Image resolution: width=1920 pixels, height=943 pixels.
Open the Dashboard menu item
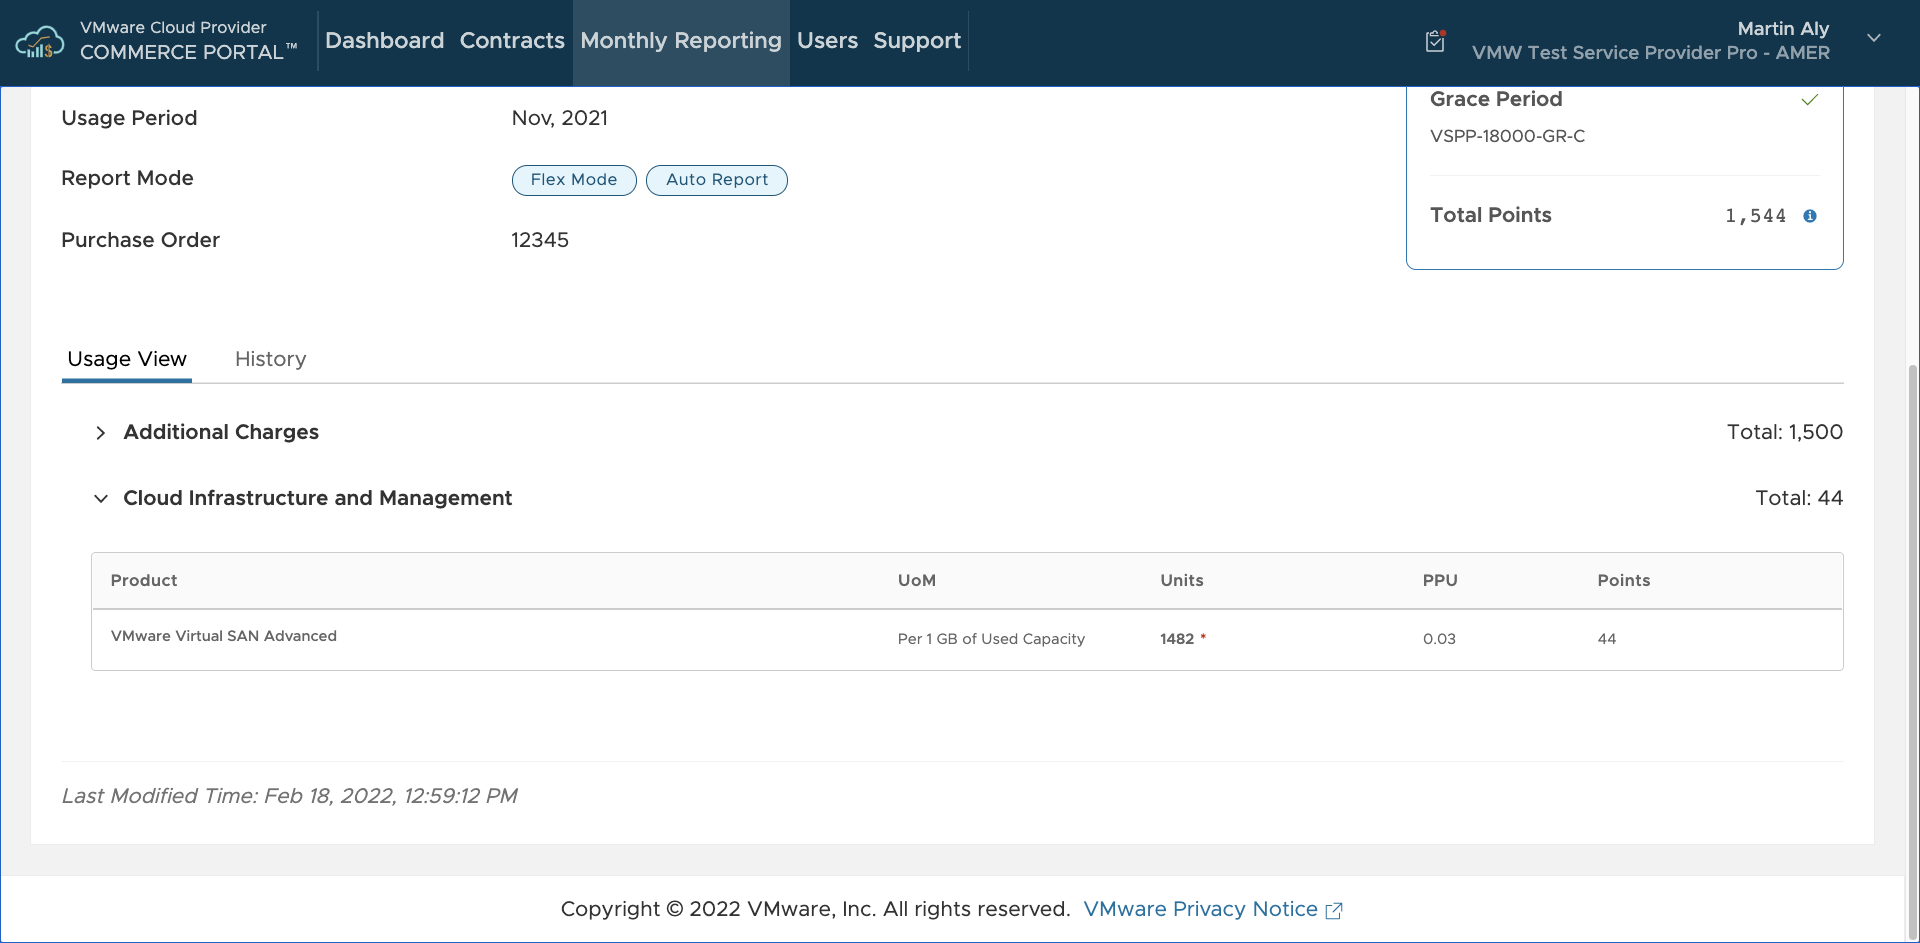click(x=384, y=41)
